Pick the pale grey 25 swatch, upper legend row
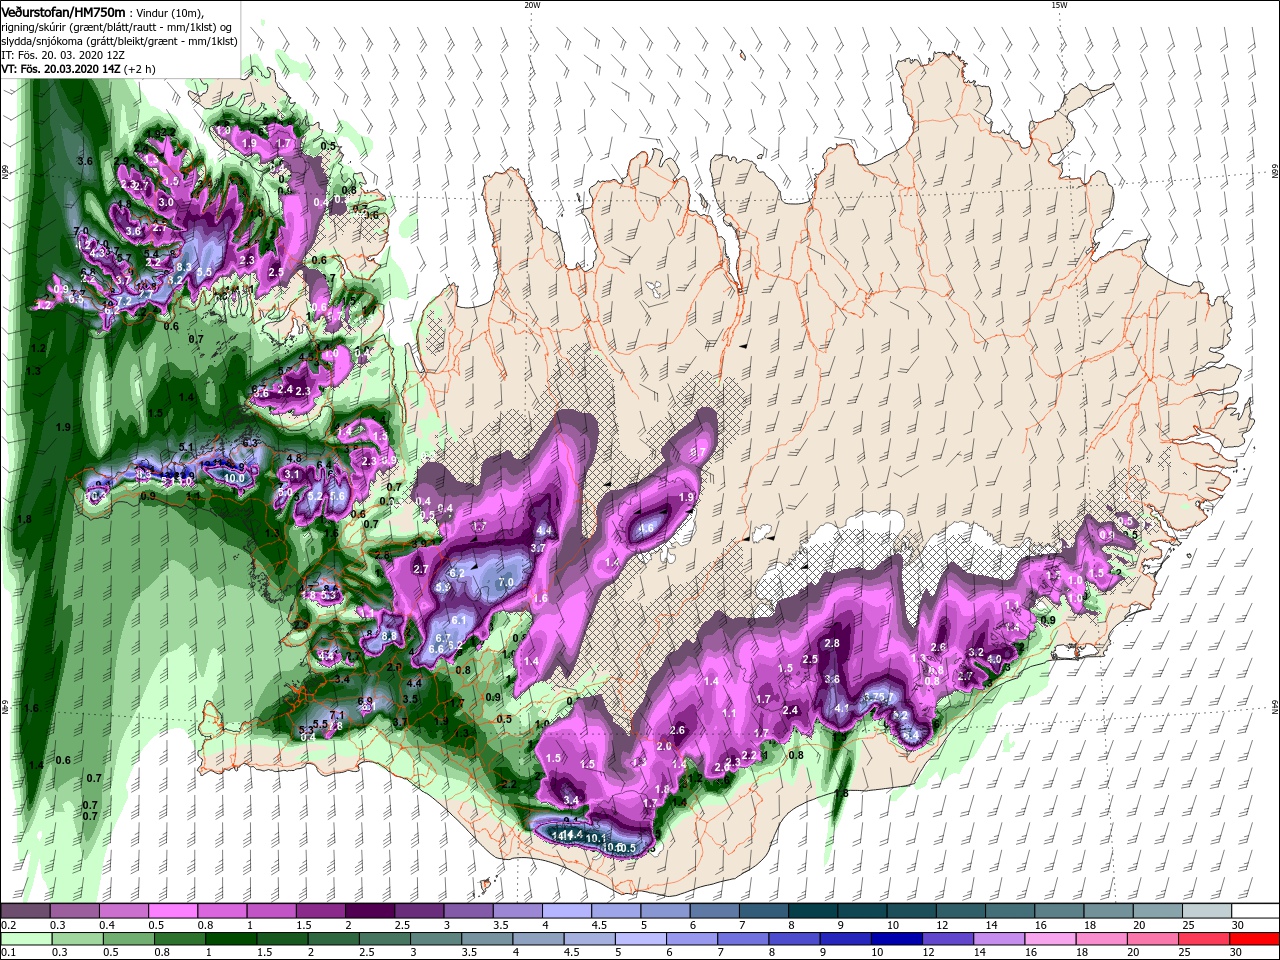Viewport: 1280px width, 960px height. point(1206,911)
